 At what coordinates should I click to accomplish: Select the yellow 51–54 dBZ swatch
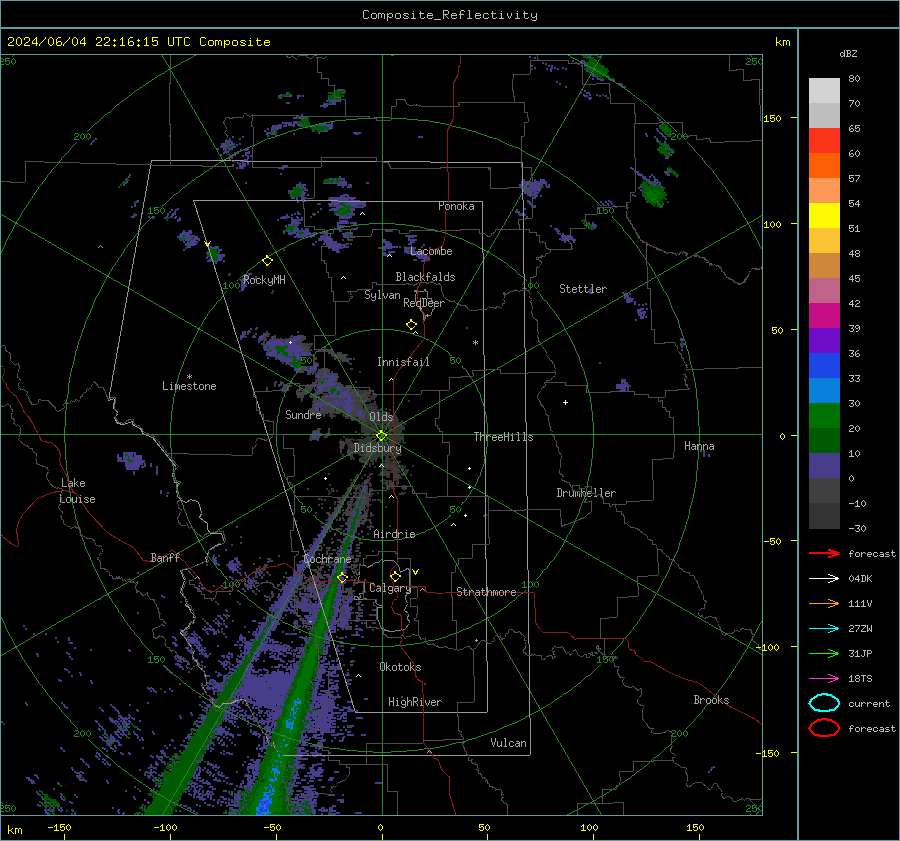tap(824, 215)
